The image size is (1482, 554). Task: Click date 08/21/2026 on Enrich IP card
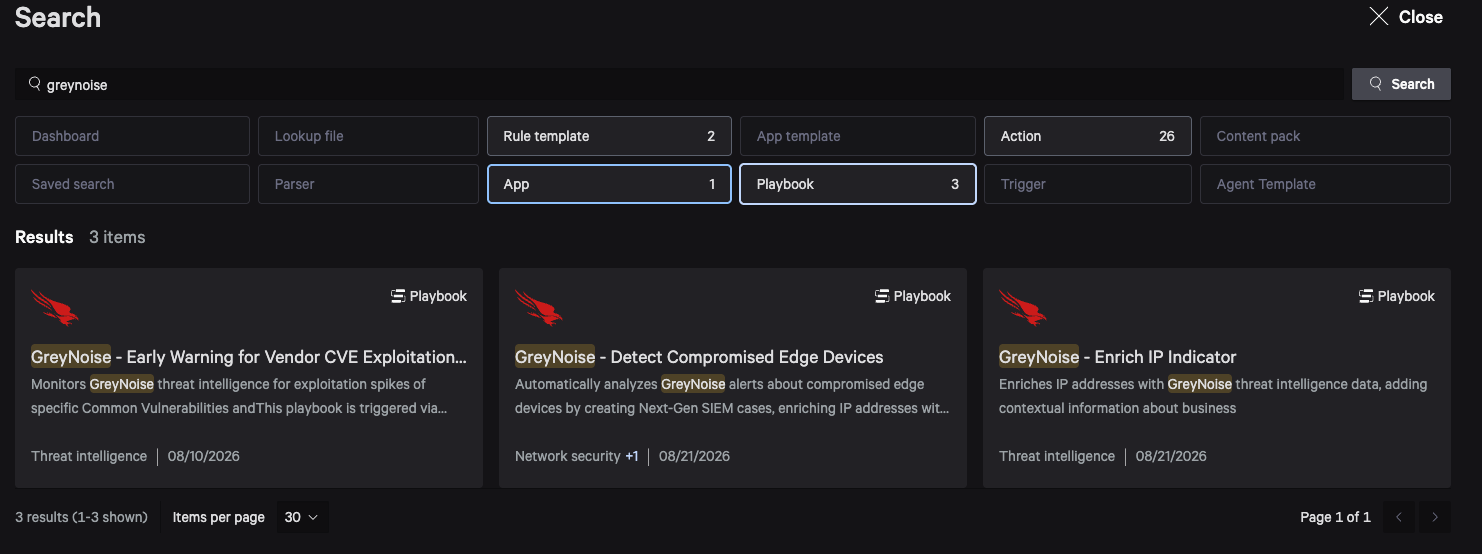click(x=1171, y=456)
